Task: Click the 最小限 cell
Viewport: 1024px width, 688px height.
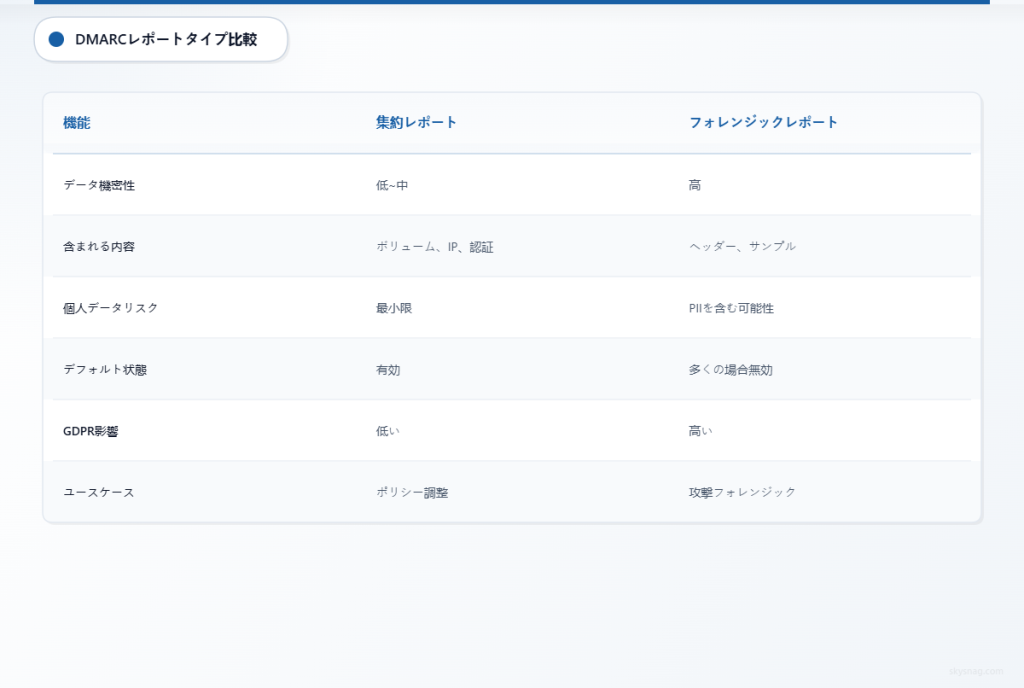Action: [394, 307]
